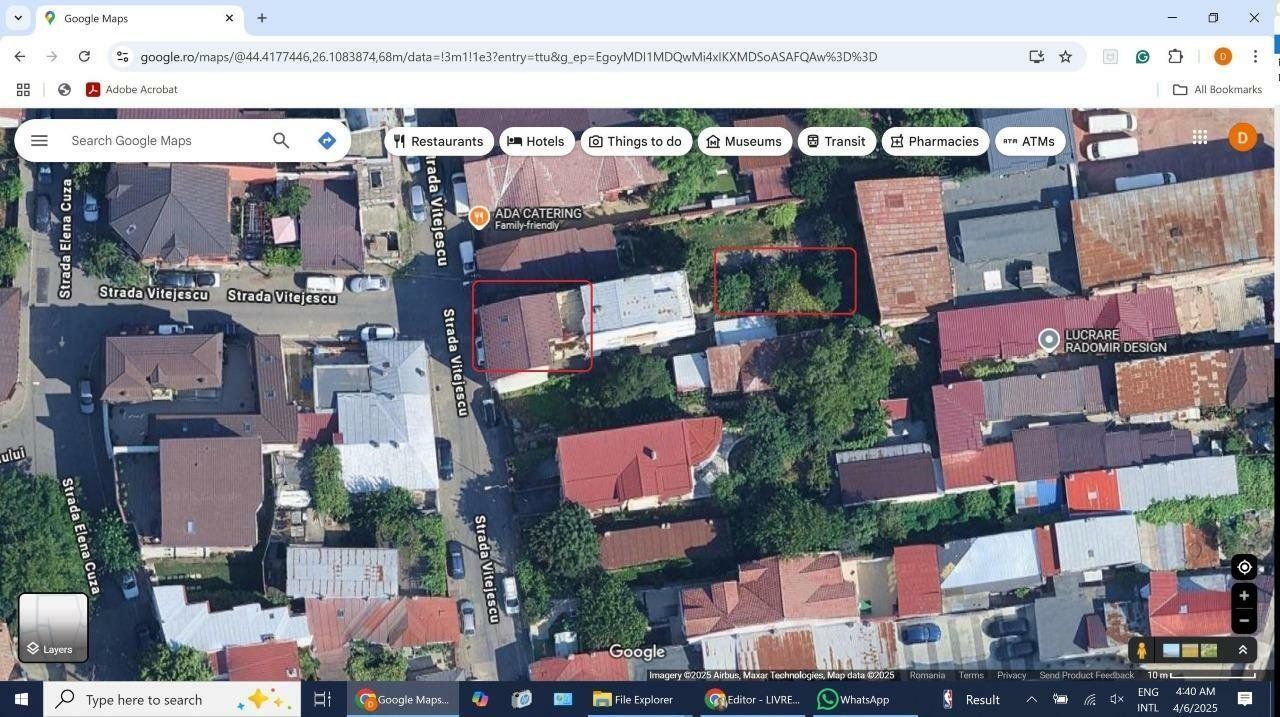Image resolution: width=1280 pixels, height=717 pixels.
Task: Expand the Layers options panel
Action: click(x=52, y=627)
